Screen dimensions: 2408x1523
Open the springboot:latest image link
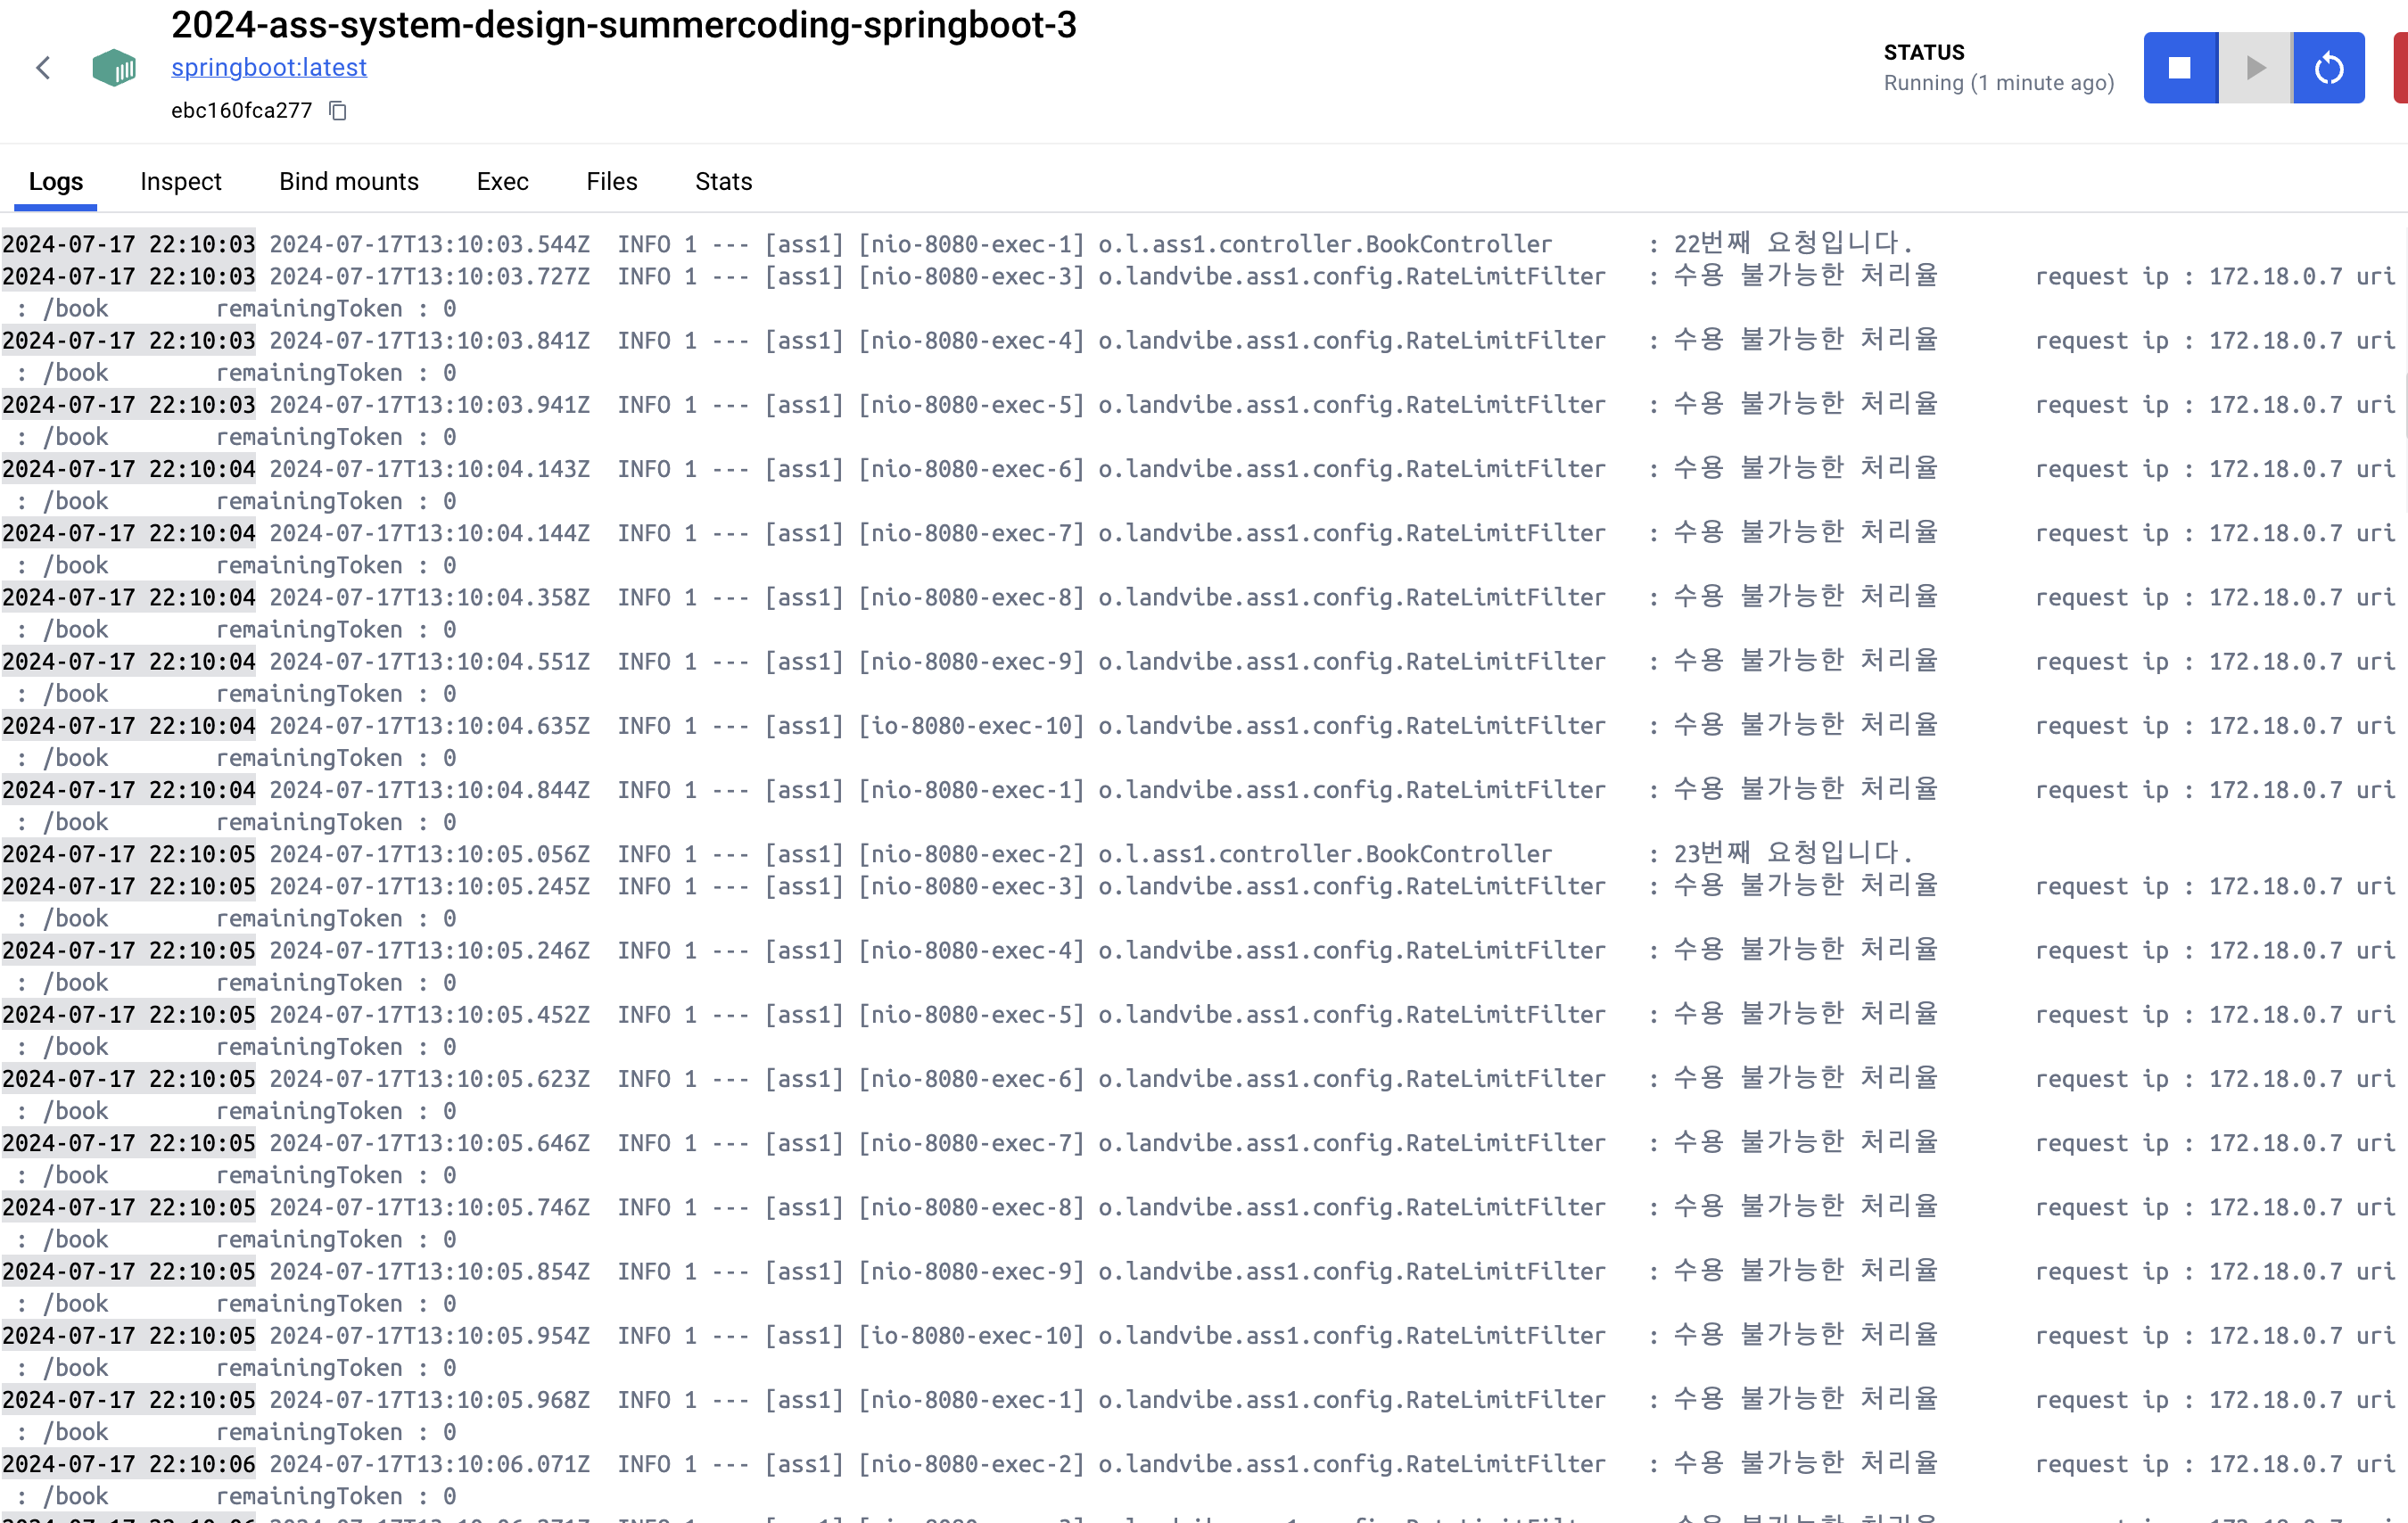[x=268, y=67]
